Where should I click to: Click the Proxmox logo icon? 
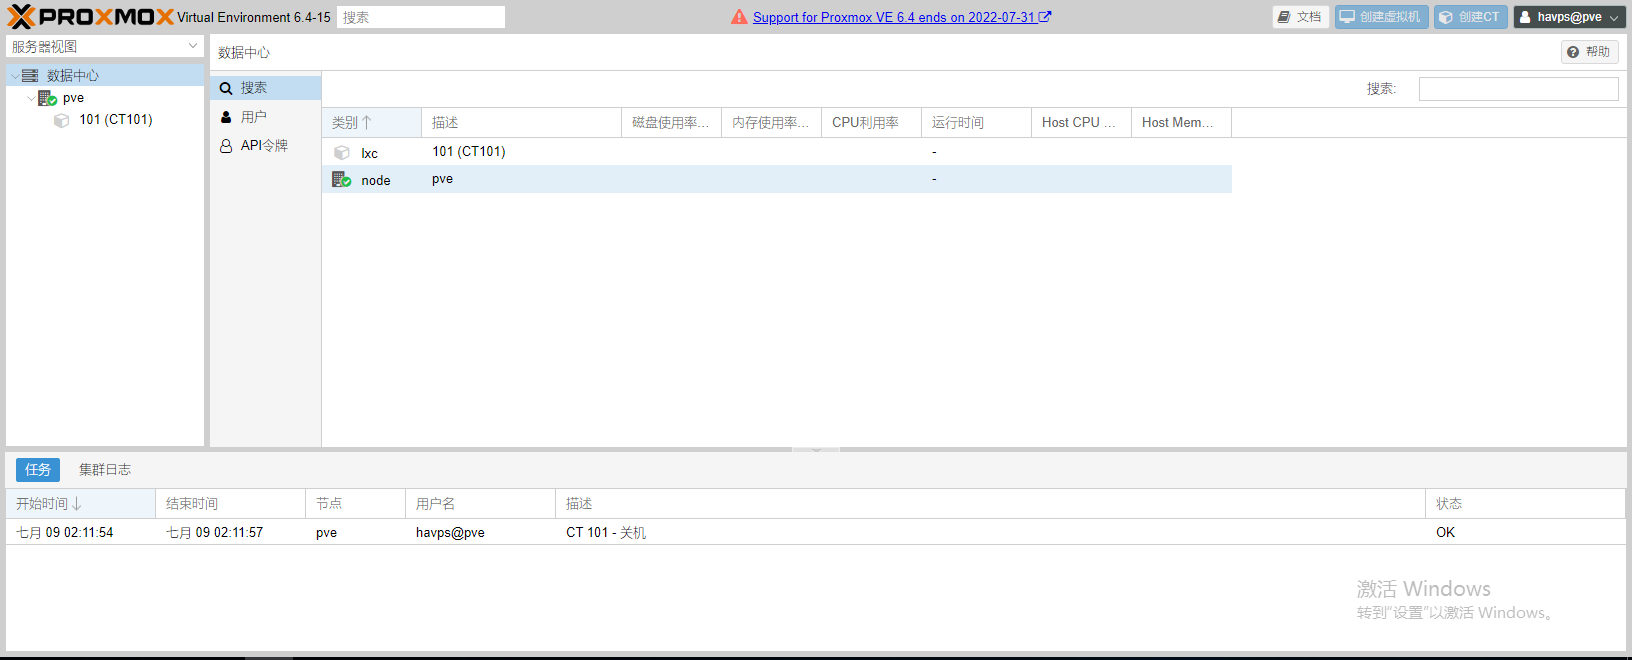point(22,17)
